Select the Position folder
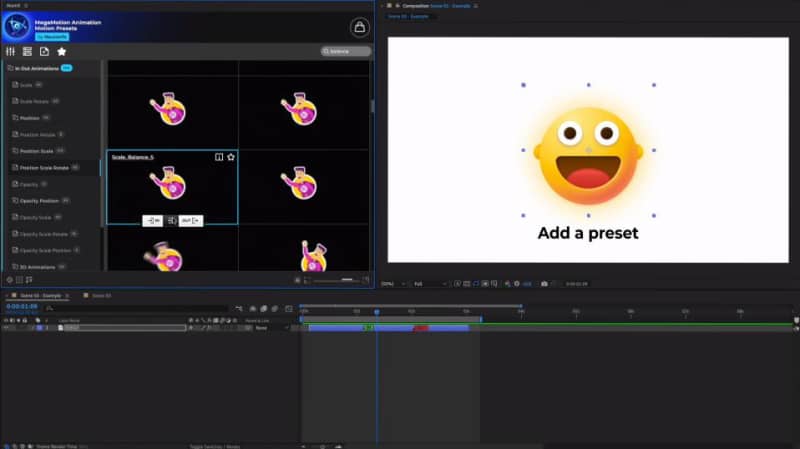The width and height of the screenshot is (800, 449). coord(30,118)
